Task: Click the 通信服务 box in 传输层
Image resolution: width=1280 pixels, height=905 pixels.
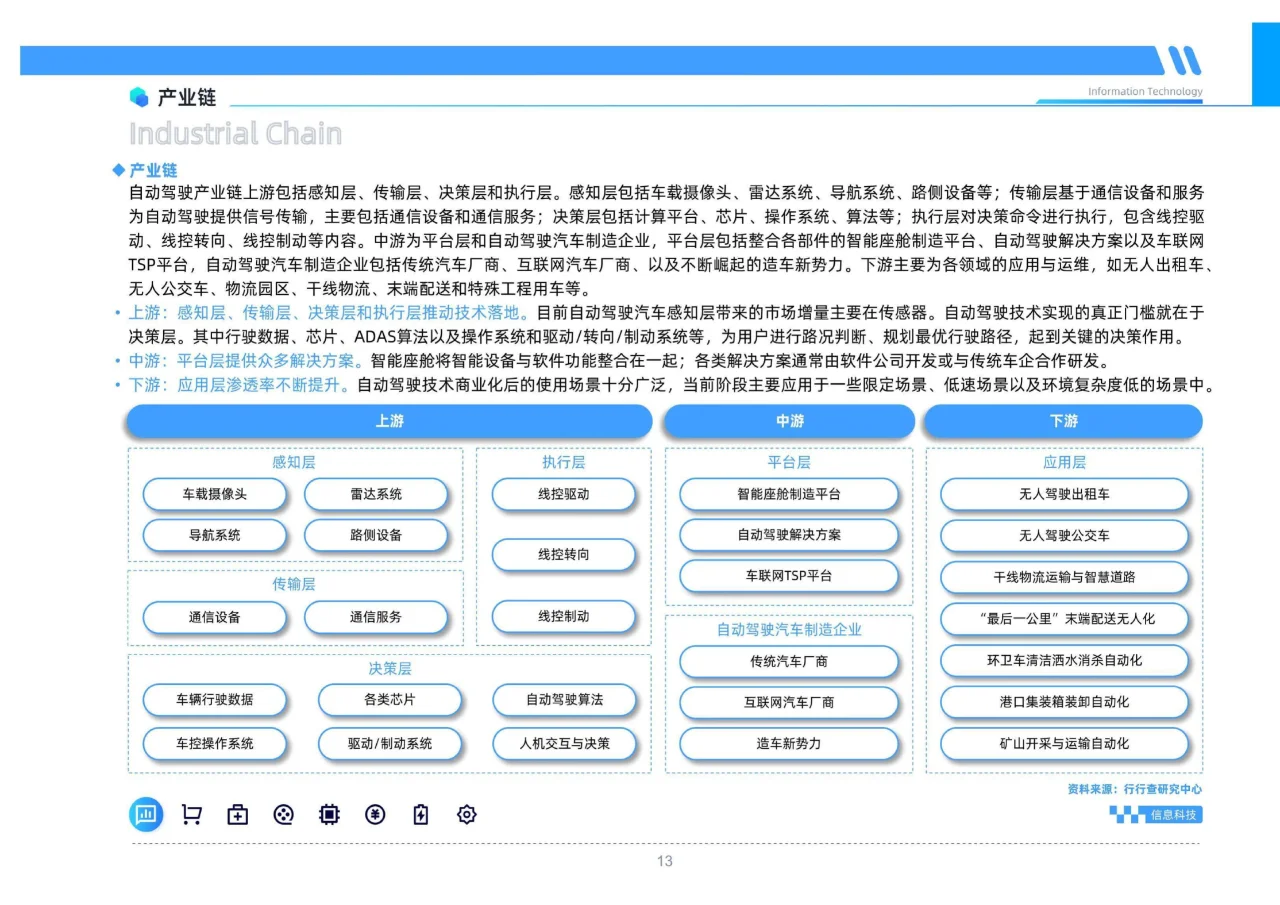Action: 376,617
